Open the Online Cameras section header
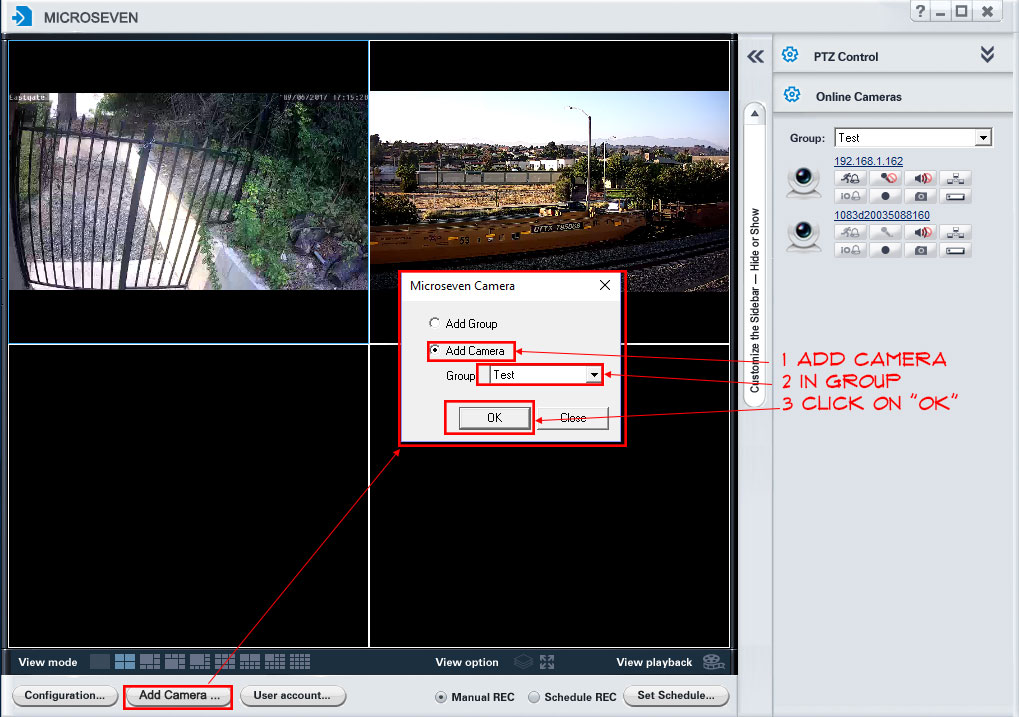The width and height of the screenshot is (1019, 717). [x=893, y=96]
